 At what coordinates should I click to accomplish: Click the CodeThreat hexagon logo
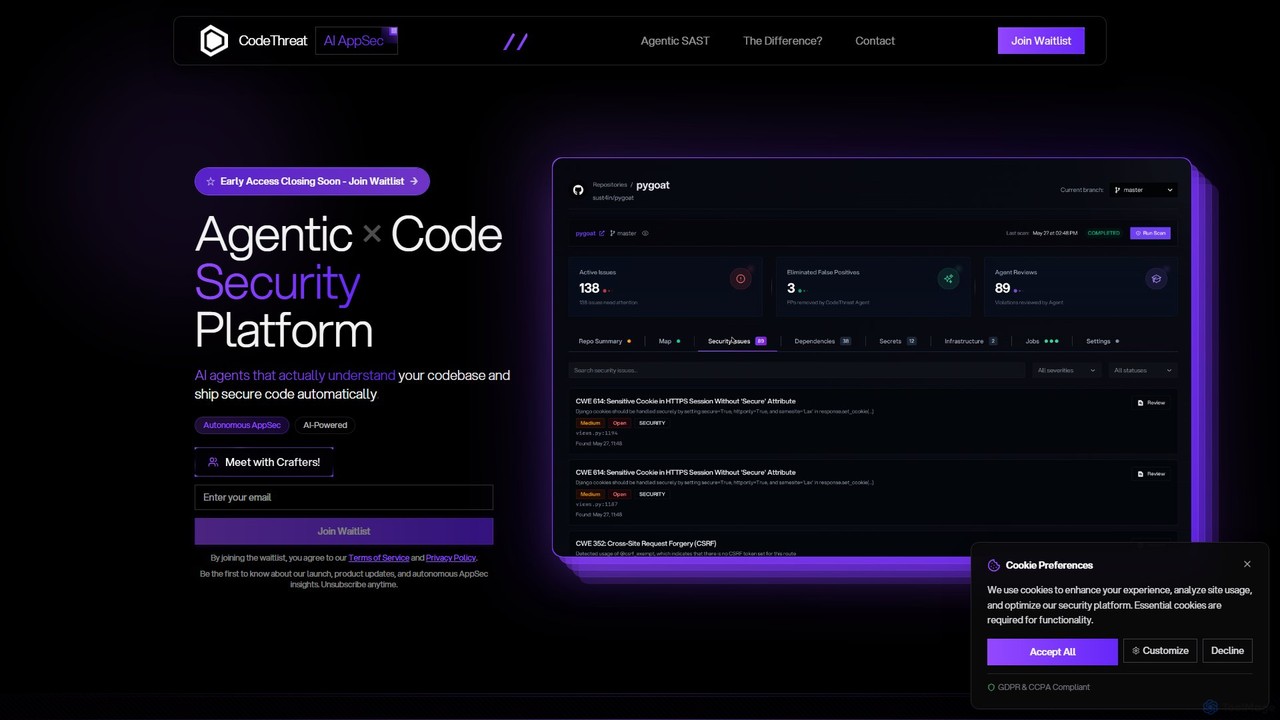pos(214,41)
